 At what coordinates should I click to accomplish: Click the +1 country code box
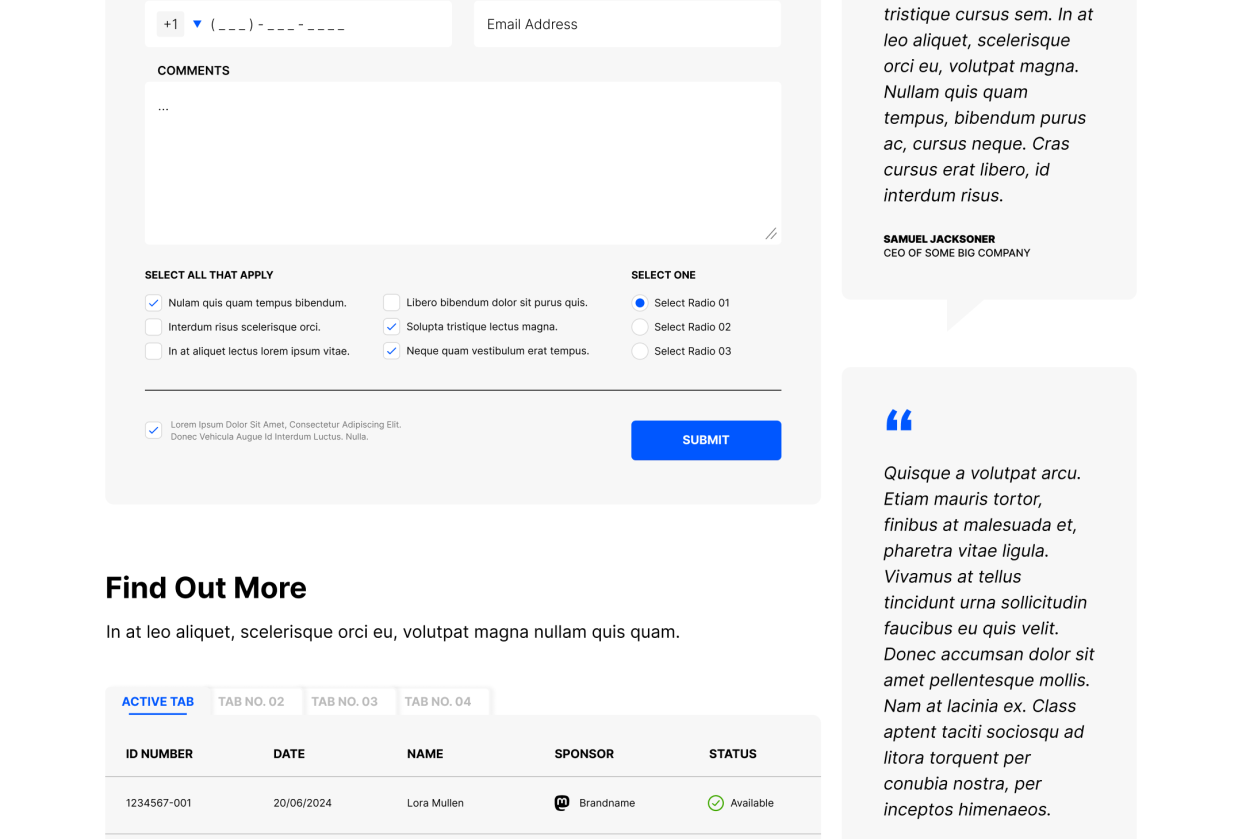(x=171, y=24)
